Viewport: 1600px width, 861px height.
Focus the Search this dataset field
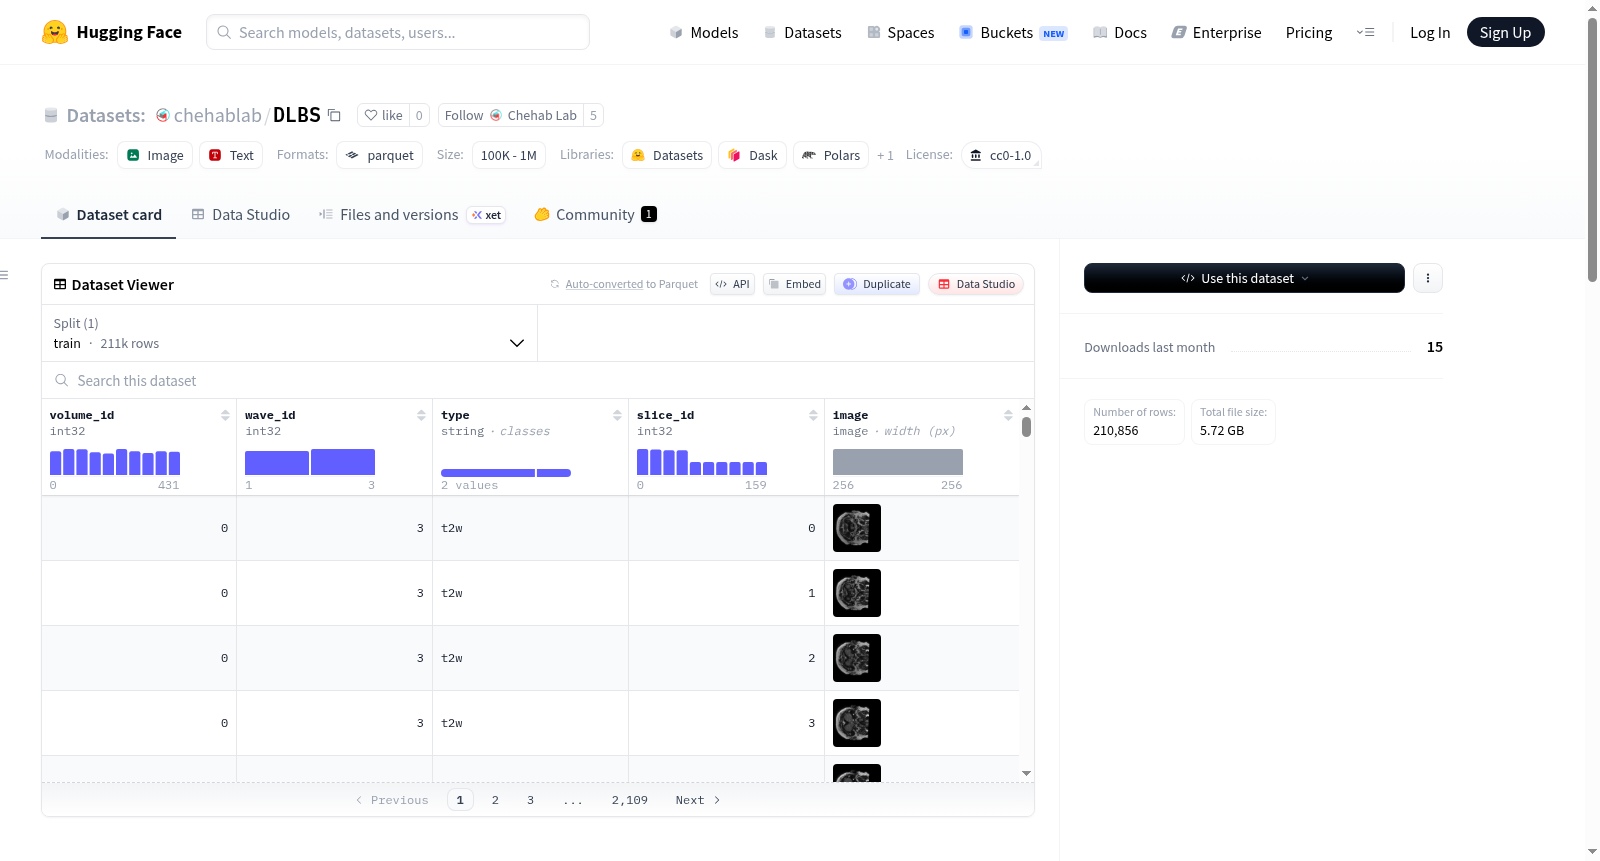[x=538, y=381]
